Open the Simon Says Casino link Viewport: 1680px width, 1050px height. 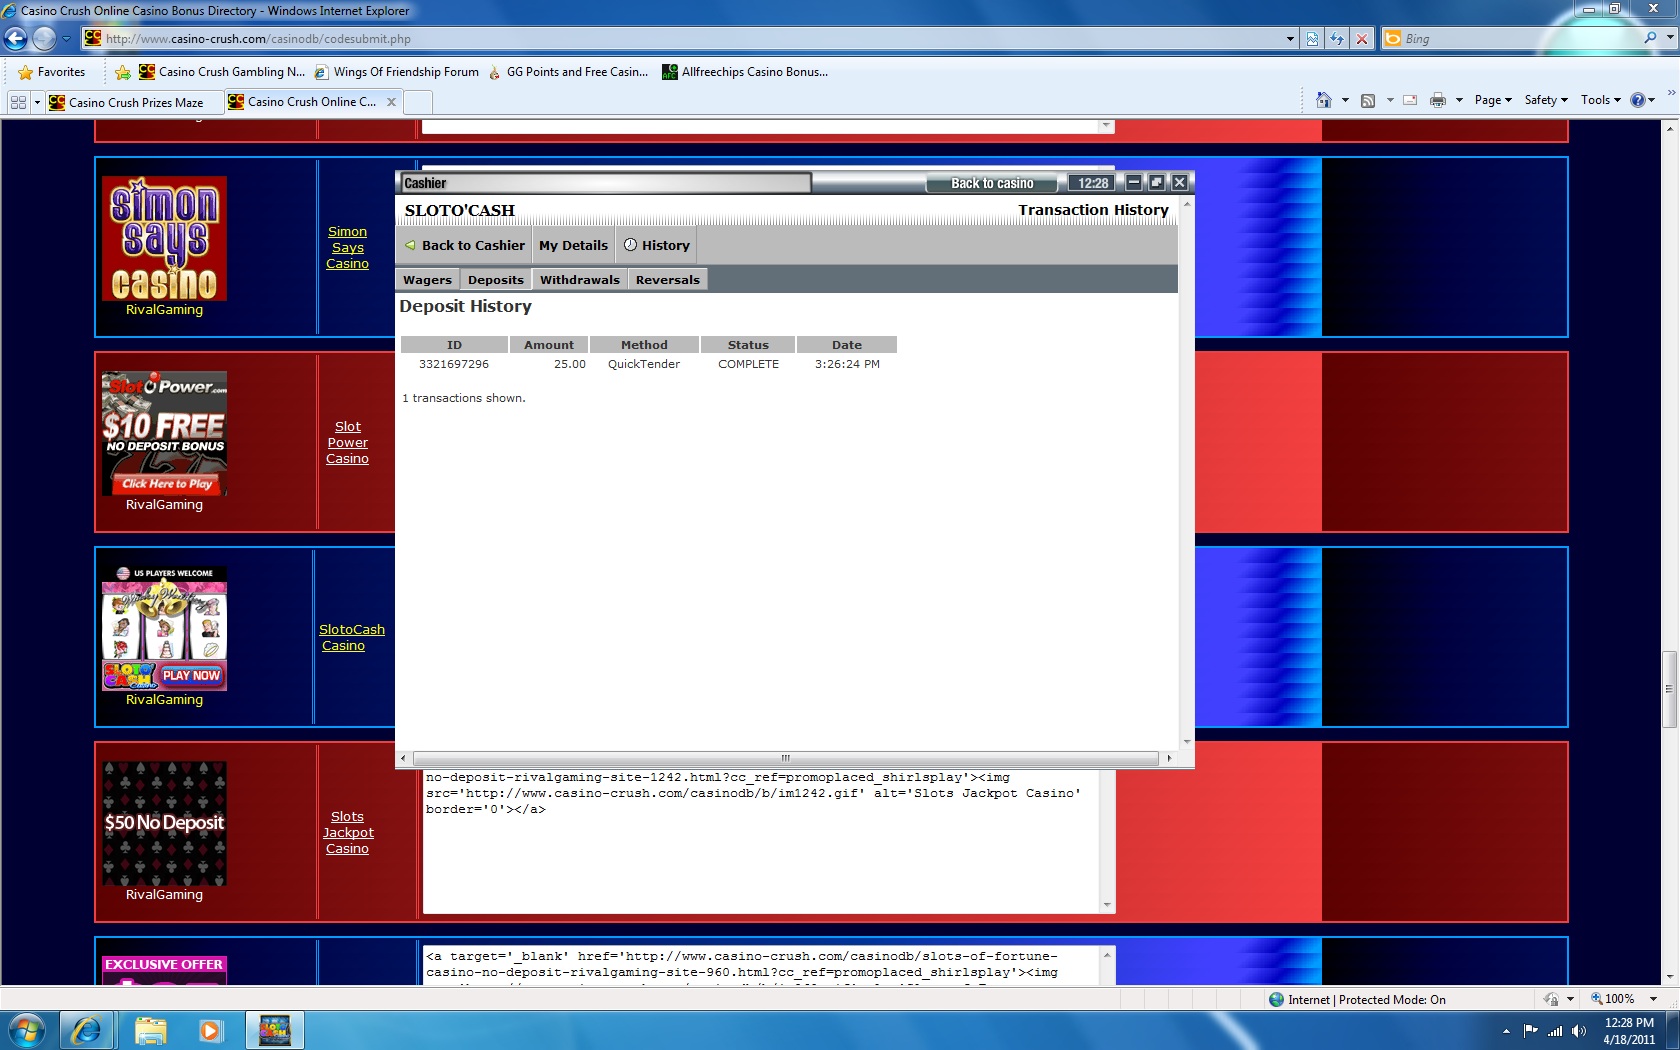point(347,248)
